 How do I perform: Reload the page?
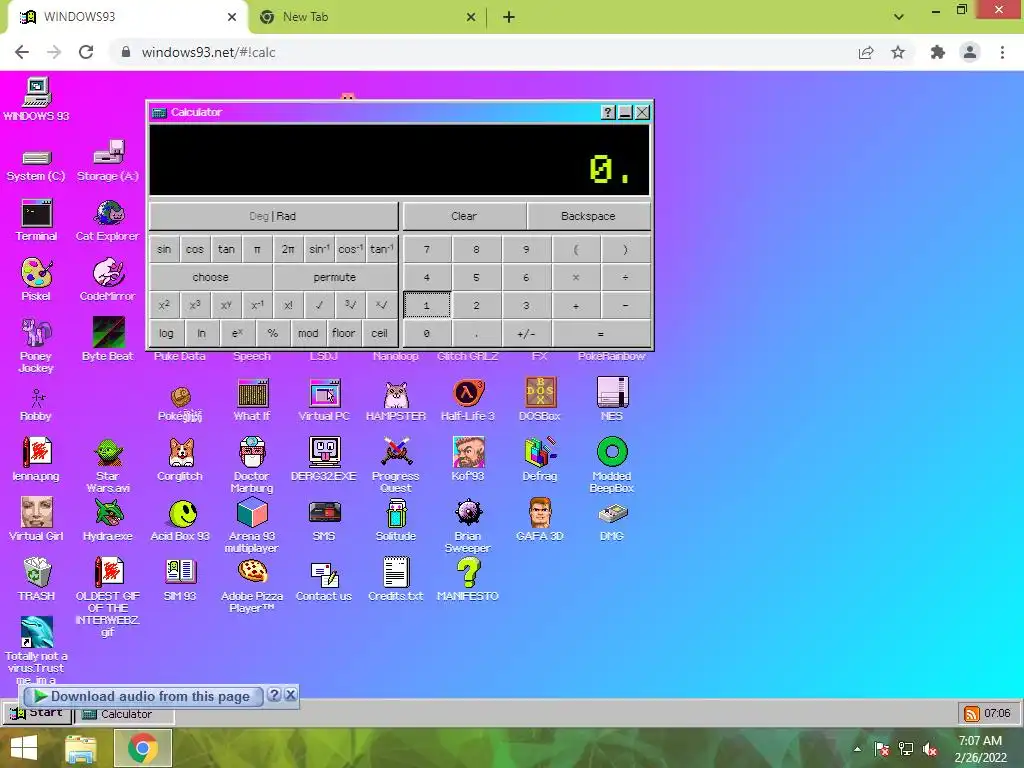(x=86, y=52)
